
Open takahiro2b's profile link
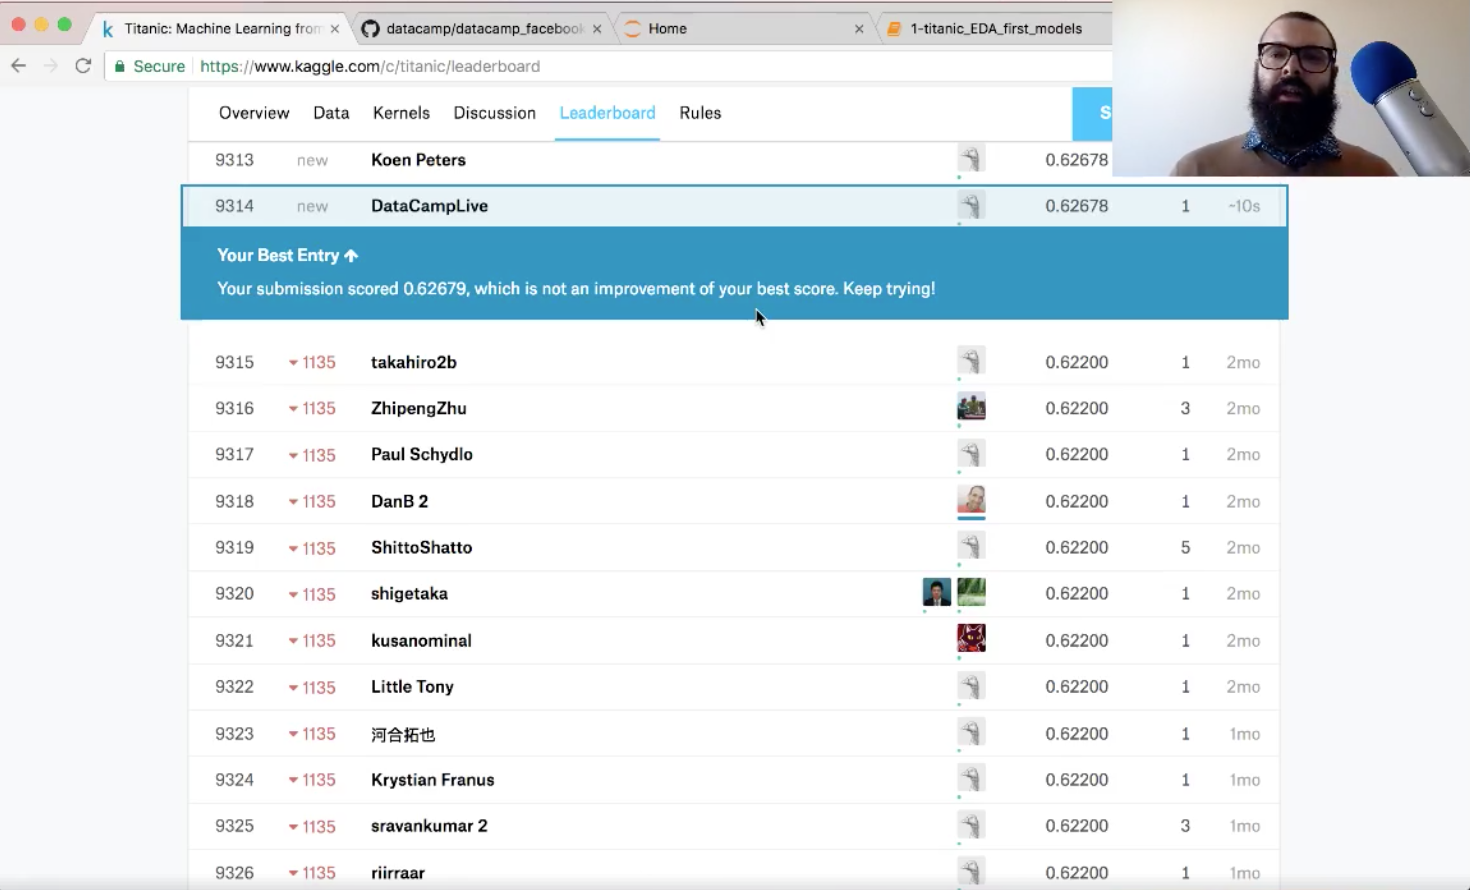point(413,362)
